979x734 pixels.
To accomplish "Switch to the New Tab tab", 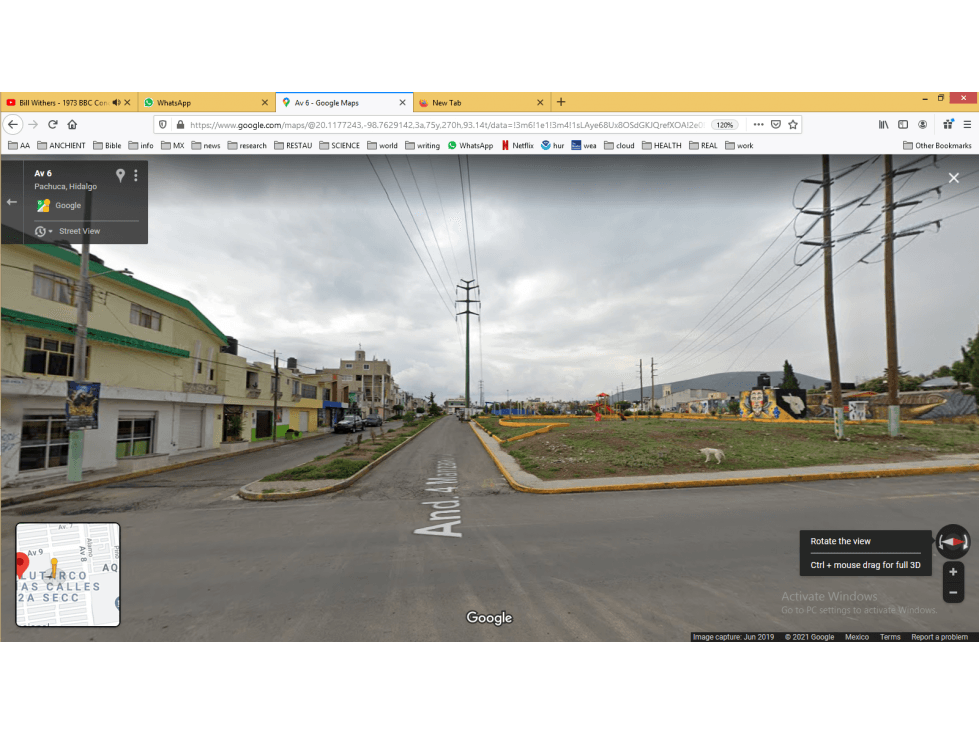I will (x=481, y=102).
